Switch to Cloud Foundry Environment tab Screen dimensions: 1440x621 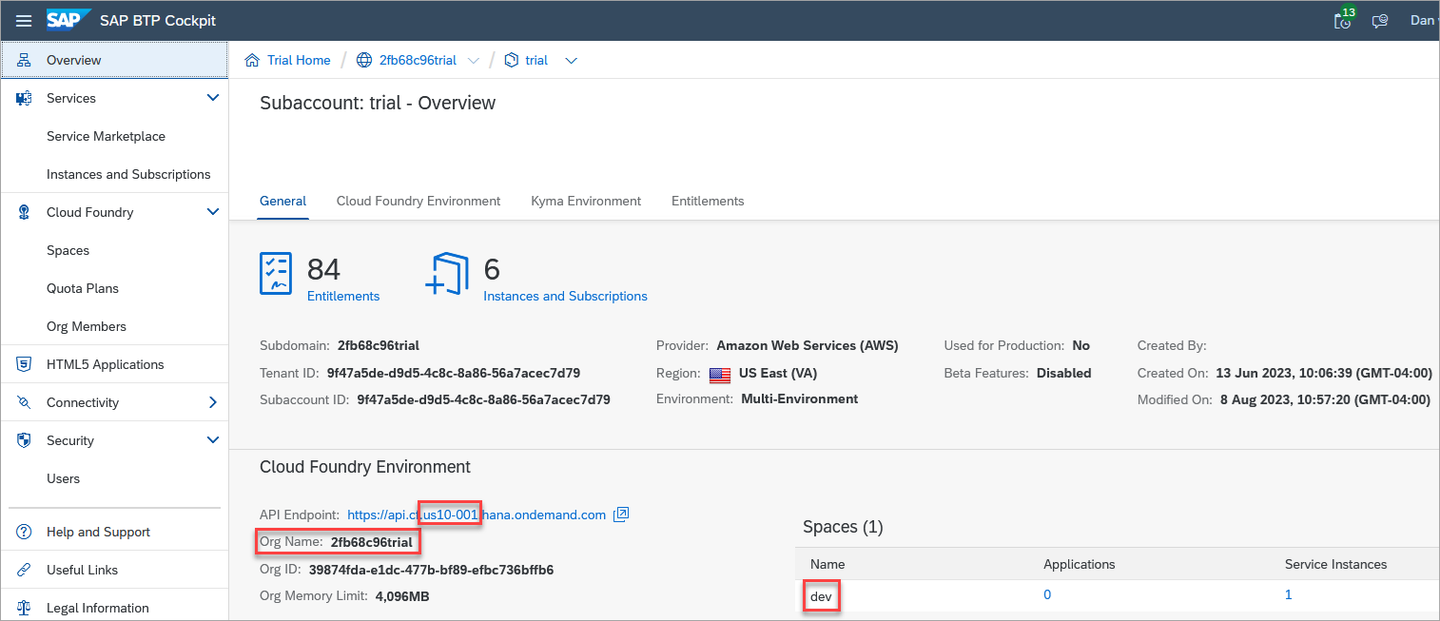pyautogui.click(x=418, y=201)
